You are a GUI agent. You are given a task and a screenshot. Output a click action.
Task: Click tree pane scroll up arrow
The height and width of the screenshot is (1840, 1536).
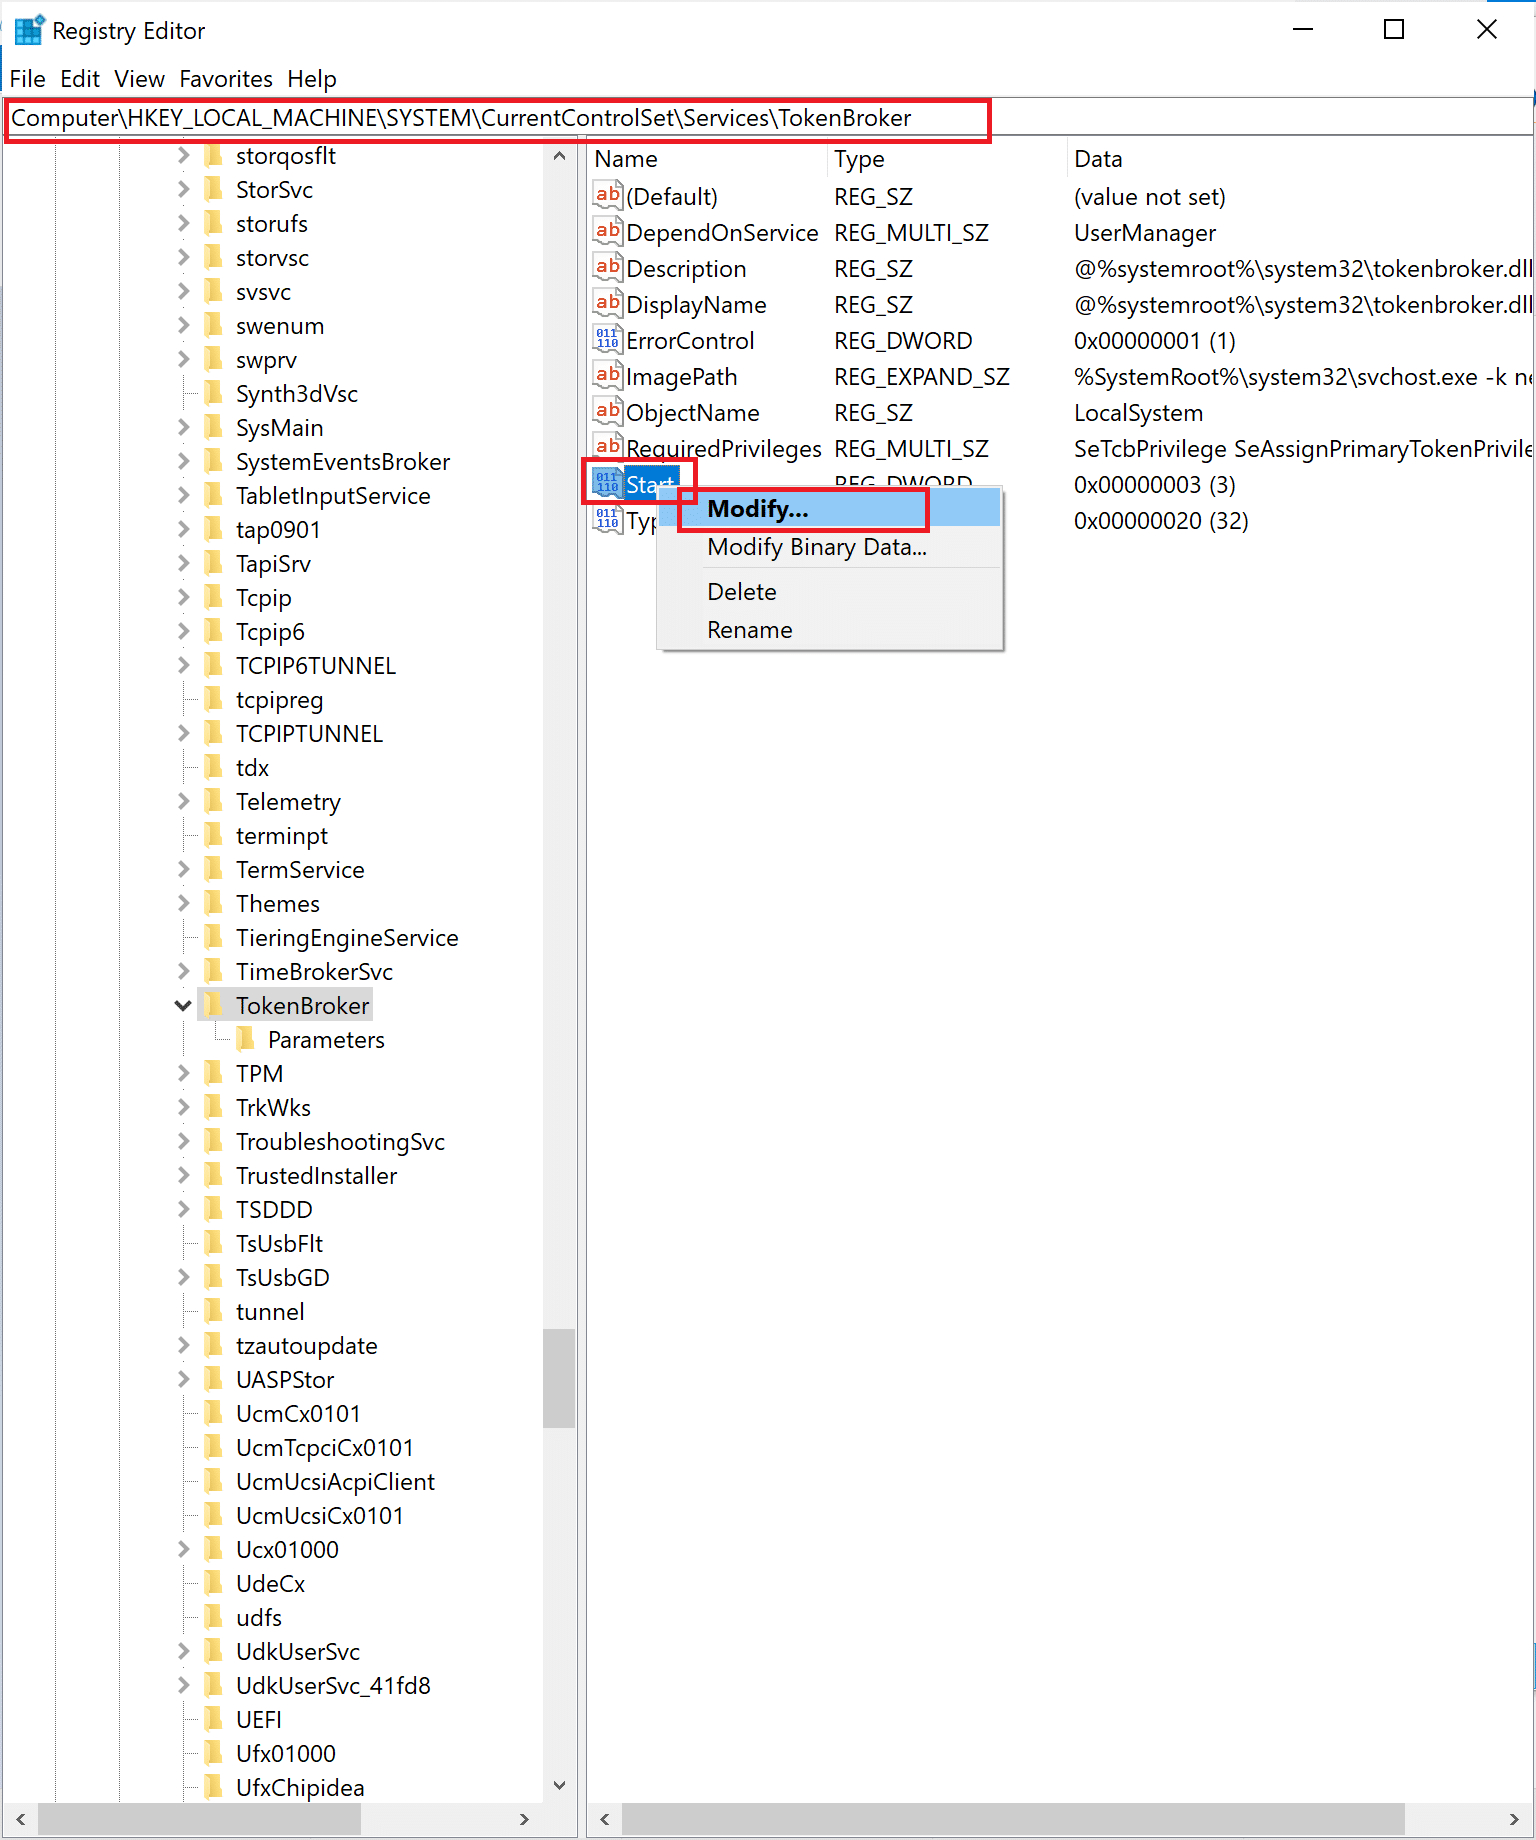point(559,156)
